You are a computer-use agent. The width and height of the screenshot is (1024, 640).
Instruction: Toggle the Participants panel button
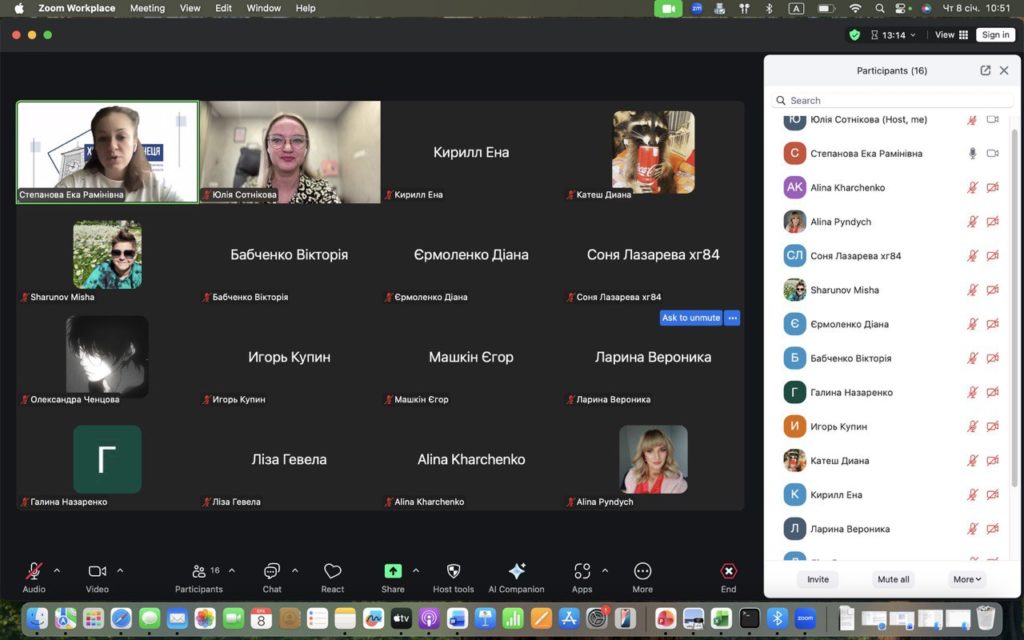coord(199,571)
